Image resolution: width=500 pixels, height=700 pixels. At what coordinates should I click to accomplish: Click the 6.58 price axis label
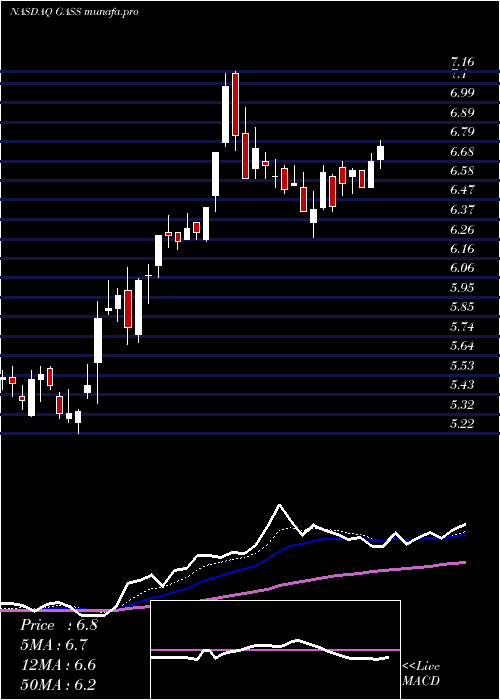tap(462, 171)
